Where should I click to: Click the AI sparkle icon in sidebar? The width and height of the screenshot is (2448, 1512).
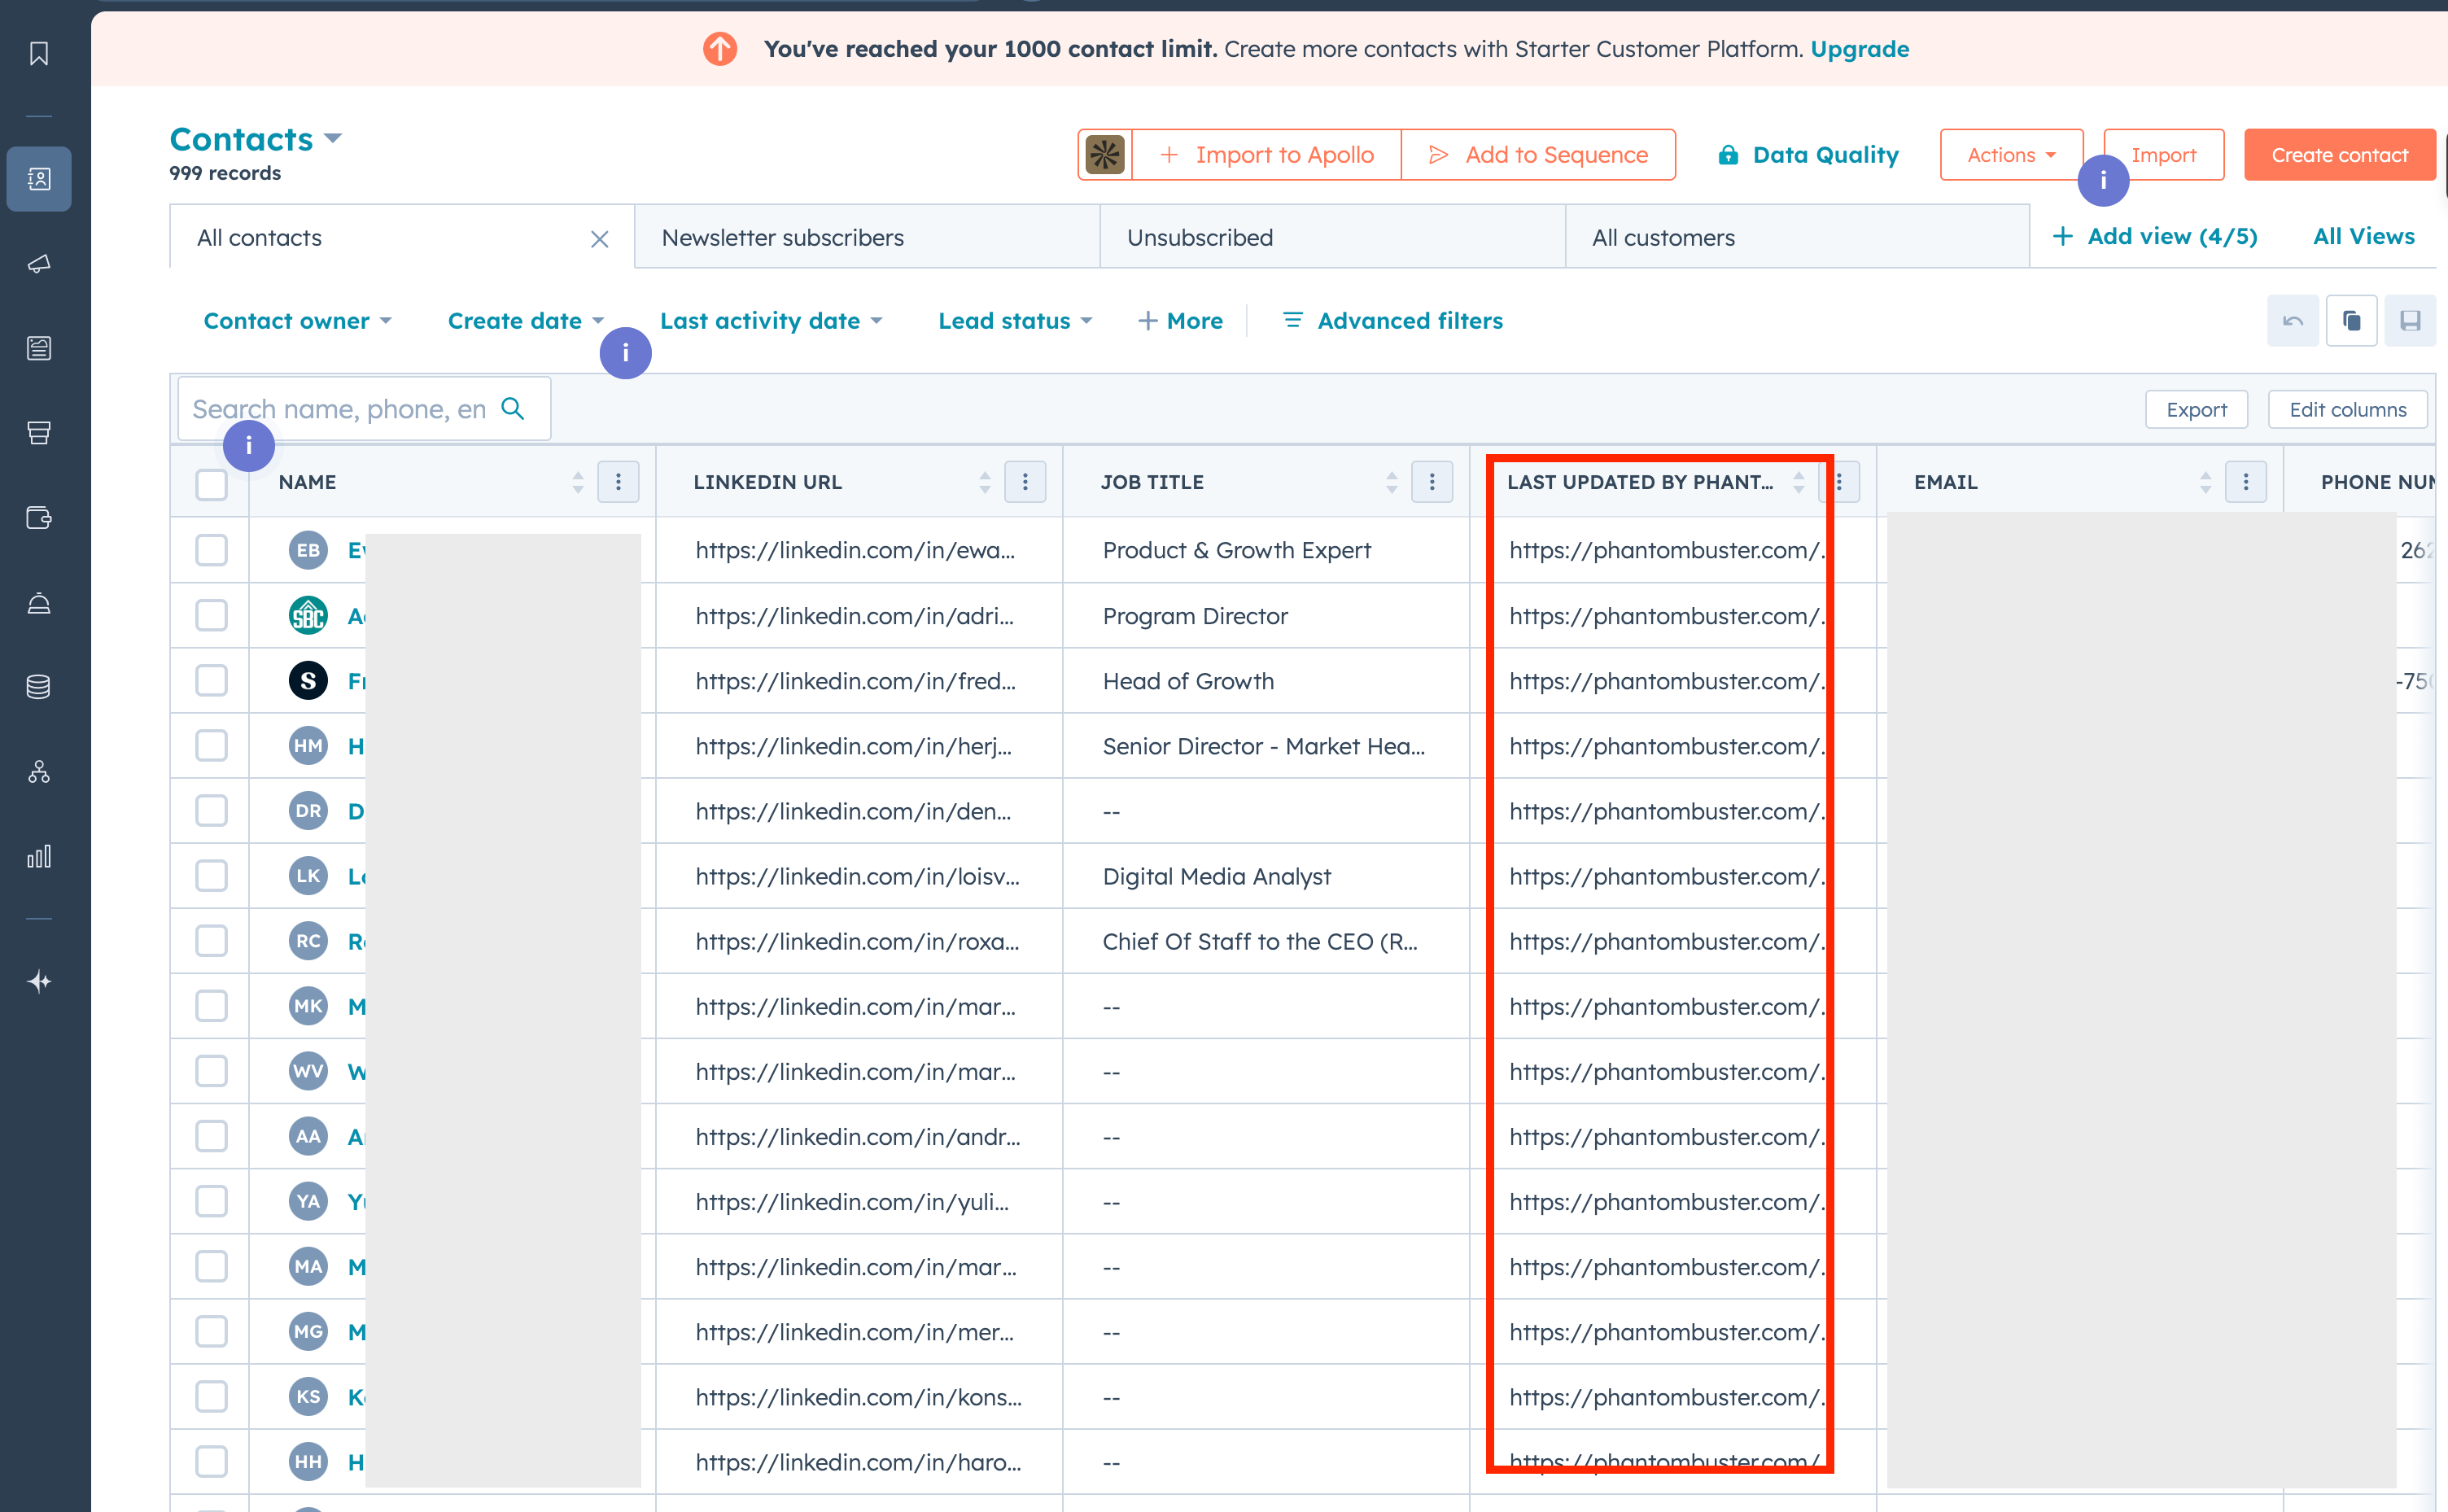tap(39, 982)
